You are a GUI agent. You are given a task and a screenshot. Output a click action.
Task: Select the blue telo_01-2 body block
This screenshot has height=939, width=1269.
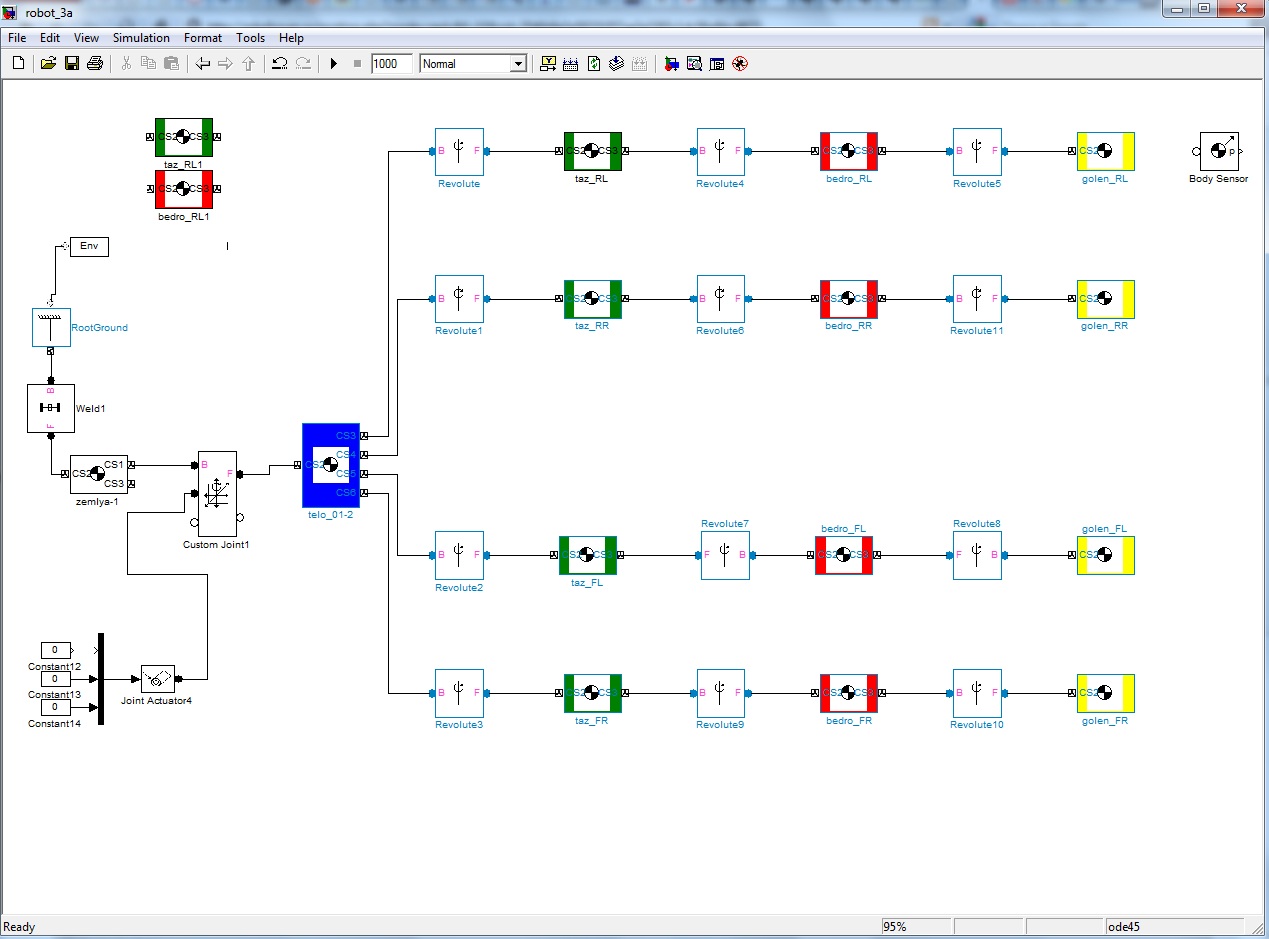point(330,465)
